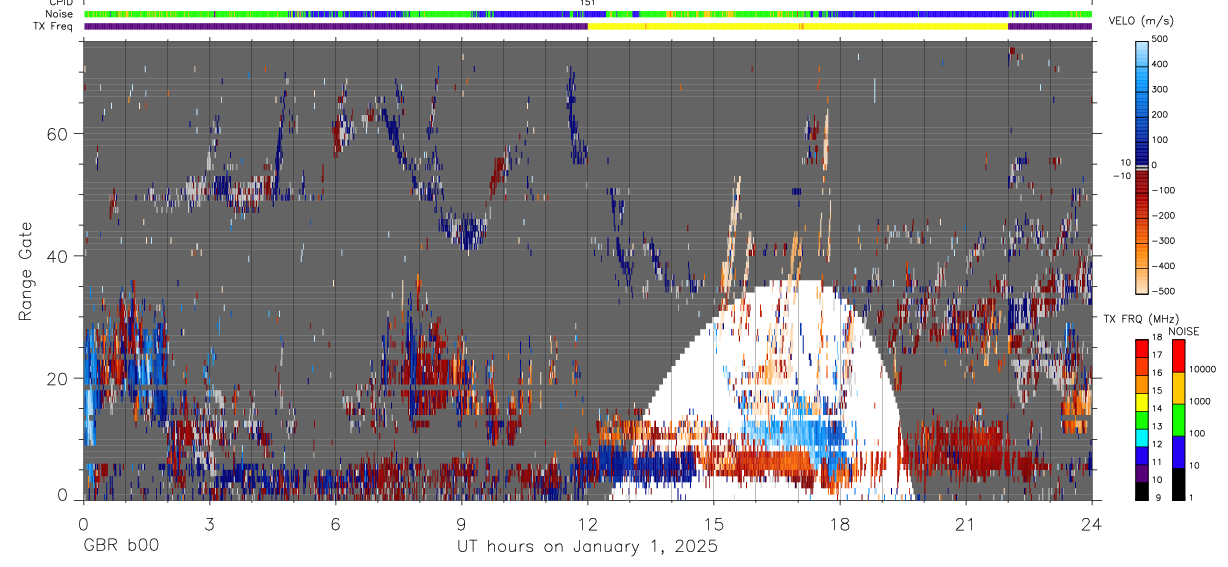Click the '21' tick on the UT hours axis
Screen dimensions: 1228x567
tap(966, 524)
